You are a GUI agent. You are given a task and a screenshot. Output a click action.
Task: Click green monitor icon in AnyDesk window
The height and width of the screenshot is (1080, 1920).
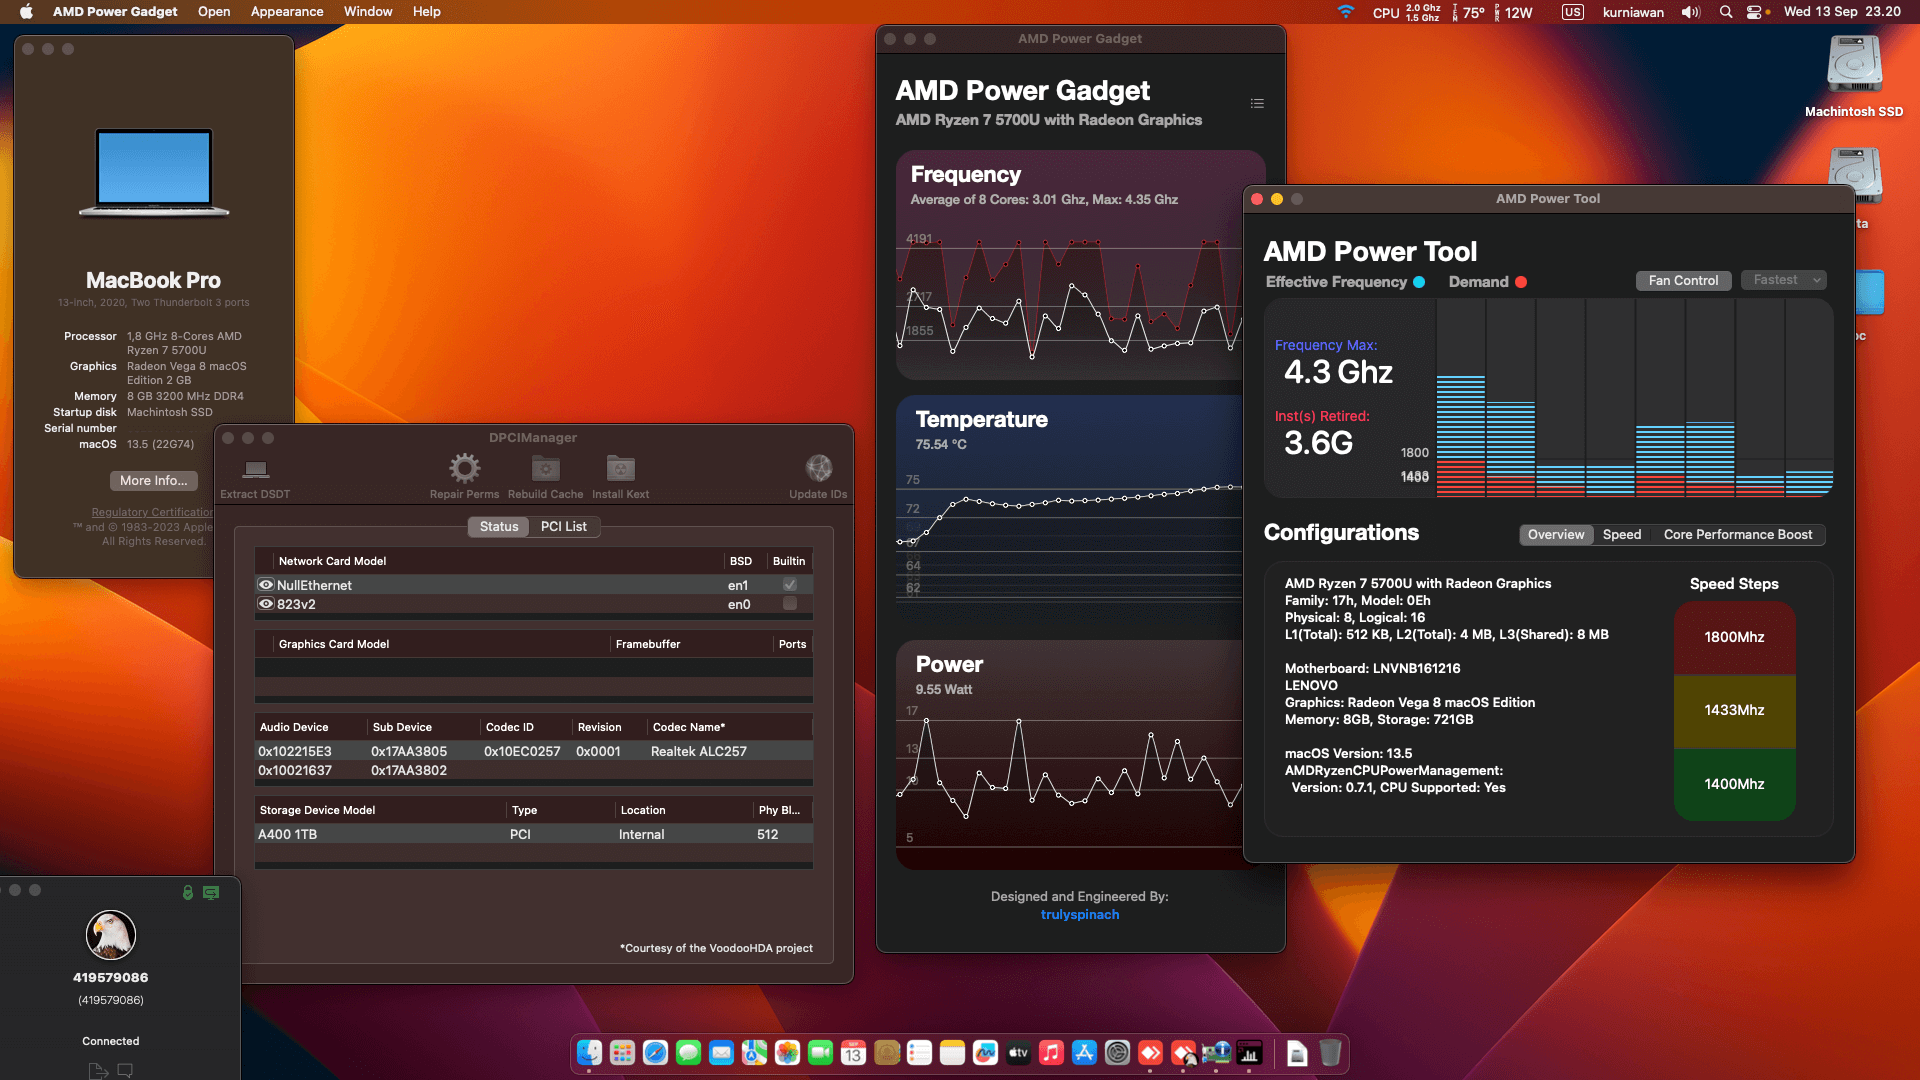pyautogui.click(x=211, y=892)
